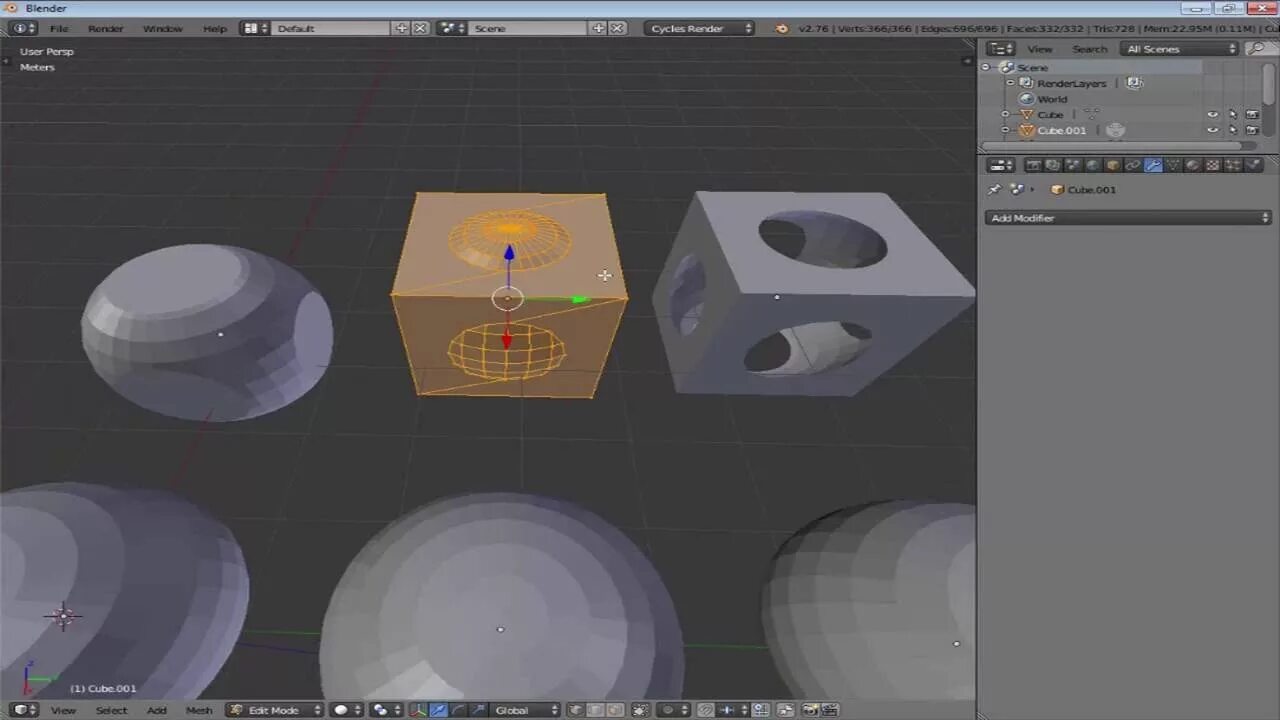Open the File menu
The width and height of the screenshot is (1280, 720).
coord(60,28)
